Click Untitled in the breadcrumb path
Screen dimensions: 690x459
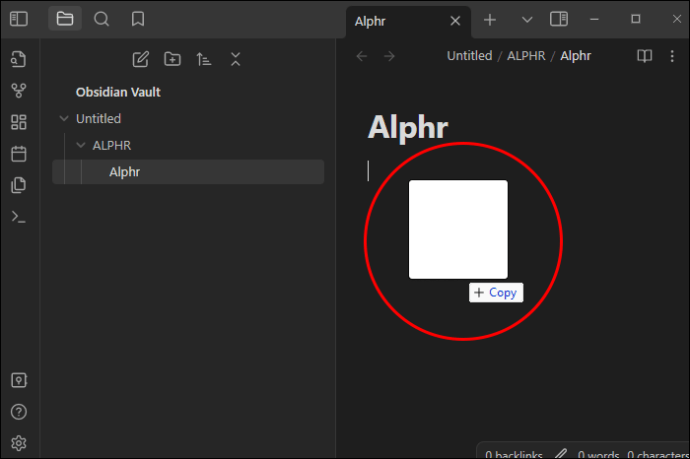point(470,56)
